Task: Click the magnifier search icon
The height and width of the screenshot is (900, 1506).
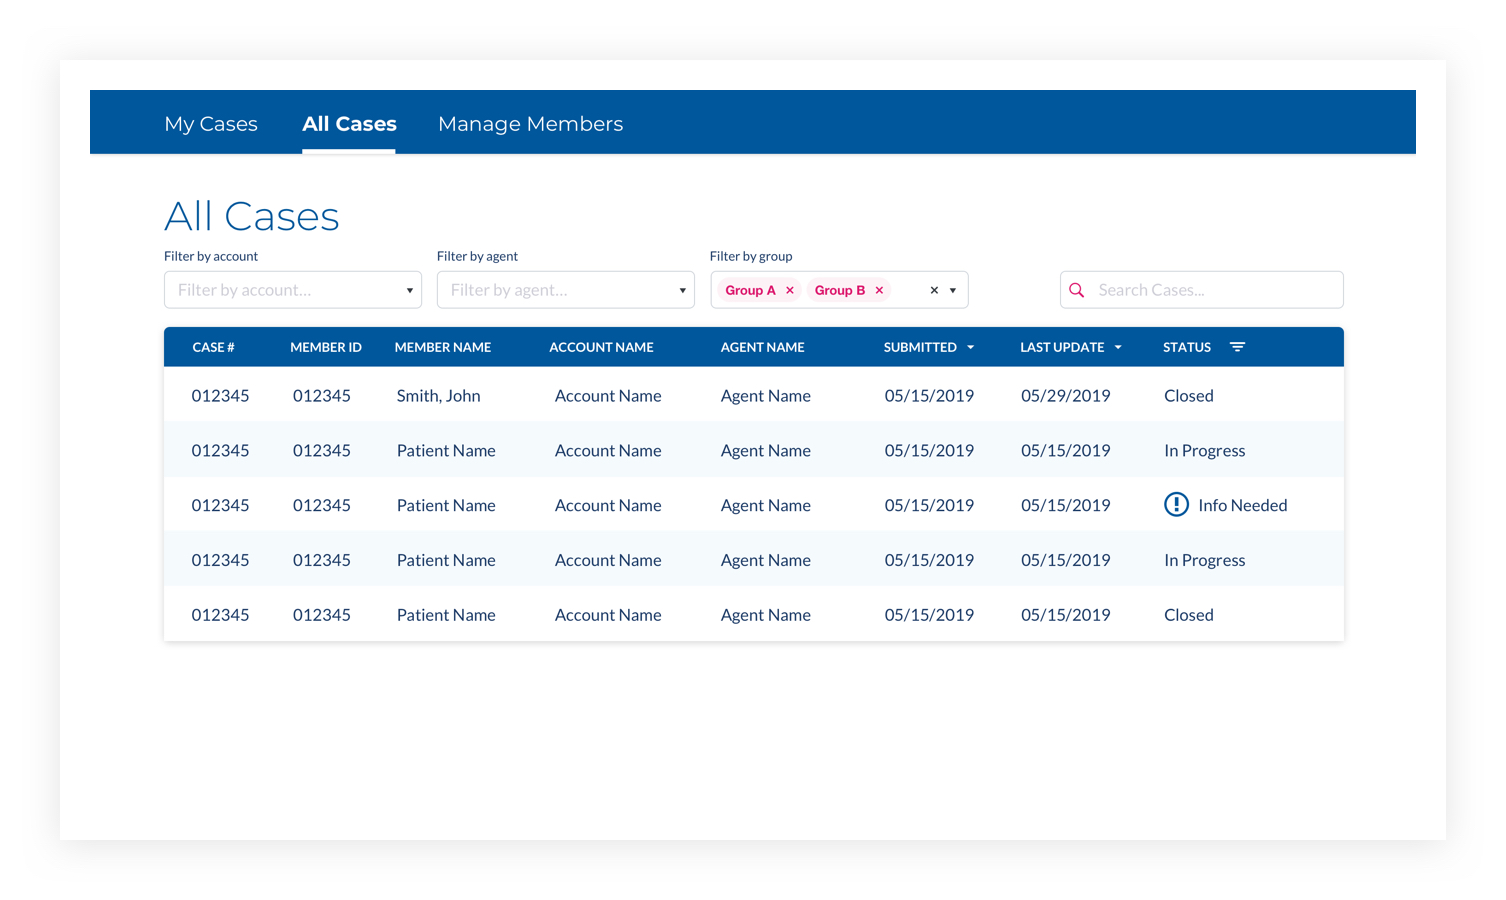Action: 1077,290
